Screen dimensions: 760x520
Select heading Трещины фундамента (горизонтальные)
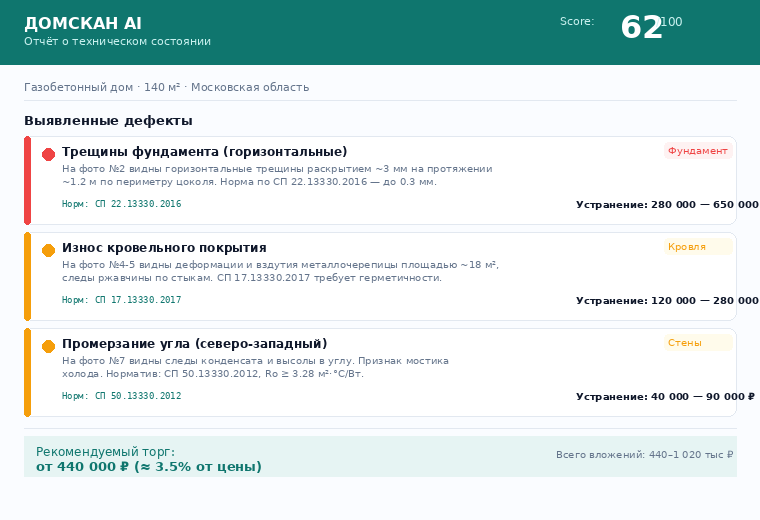coord(205,152)
